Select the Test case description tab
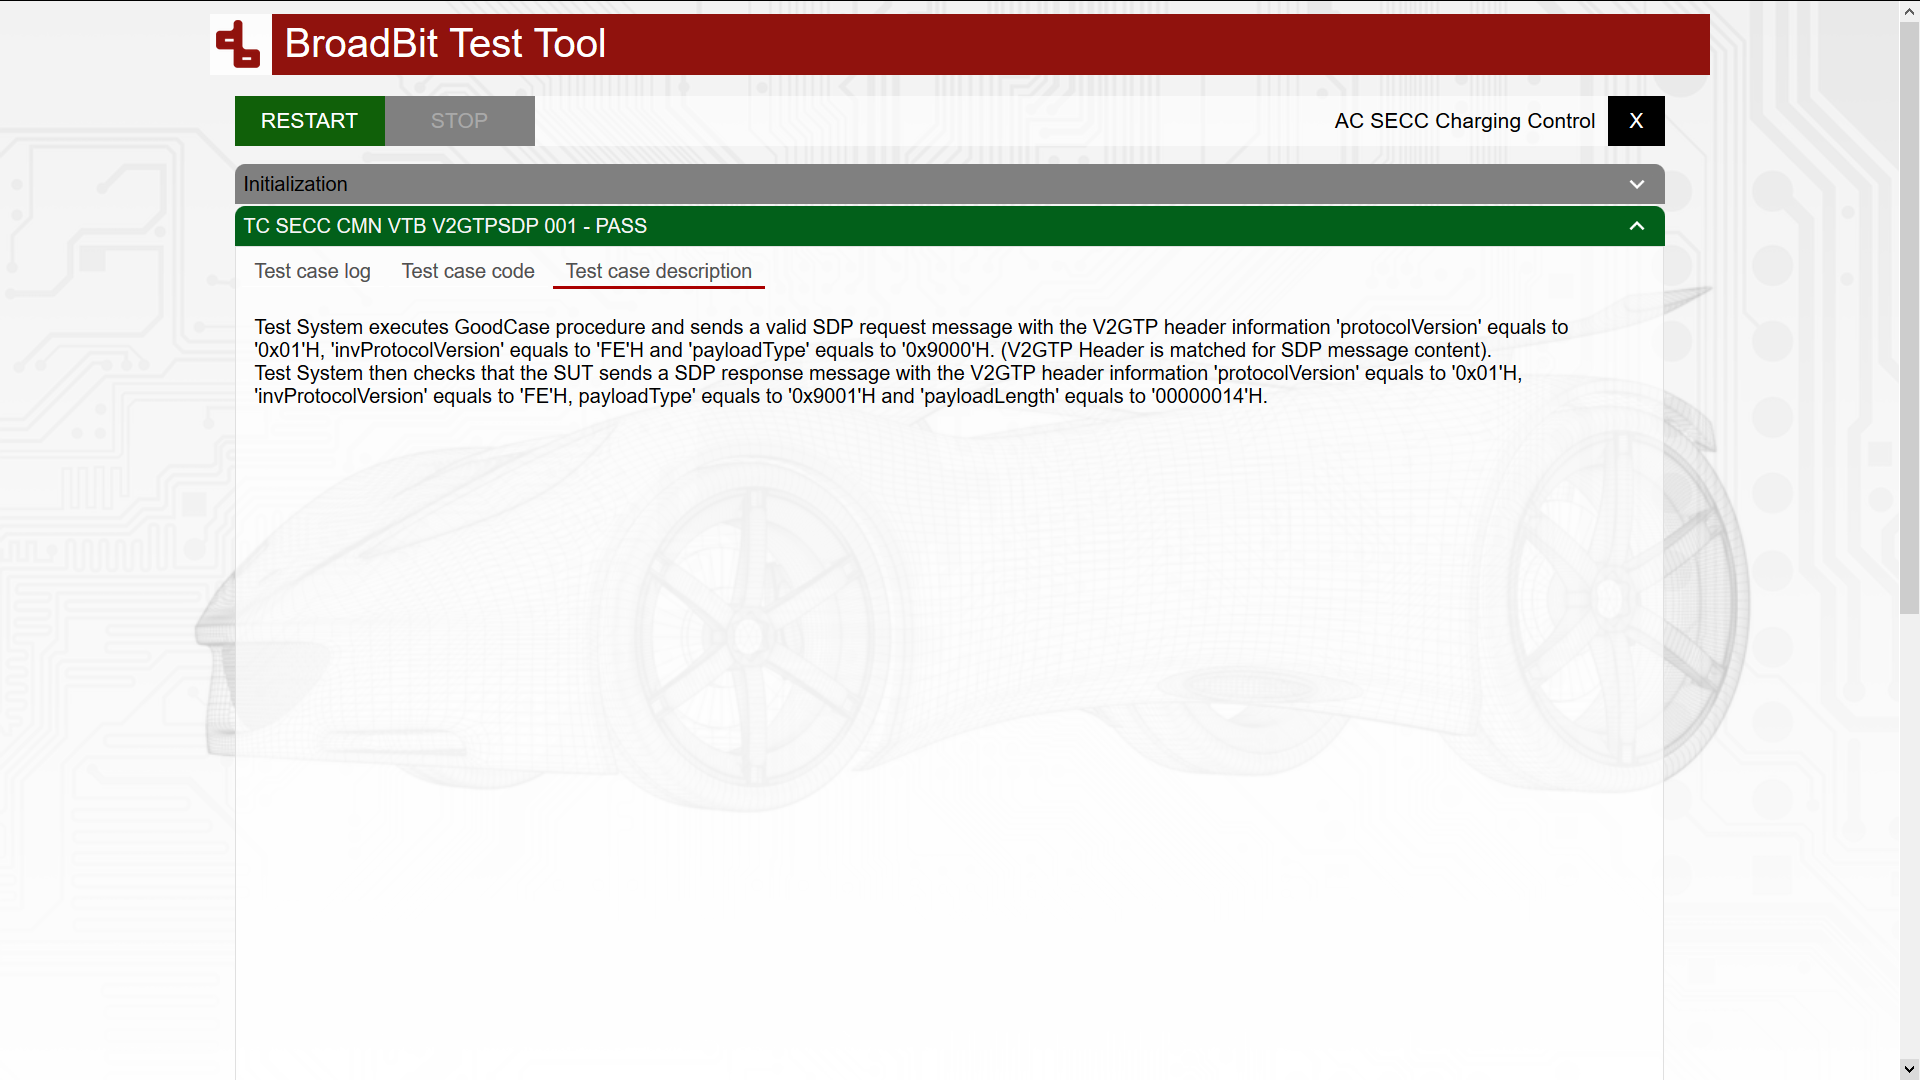 [x=659, y=271]
